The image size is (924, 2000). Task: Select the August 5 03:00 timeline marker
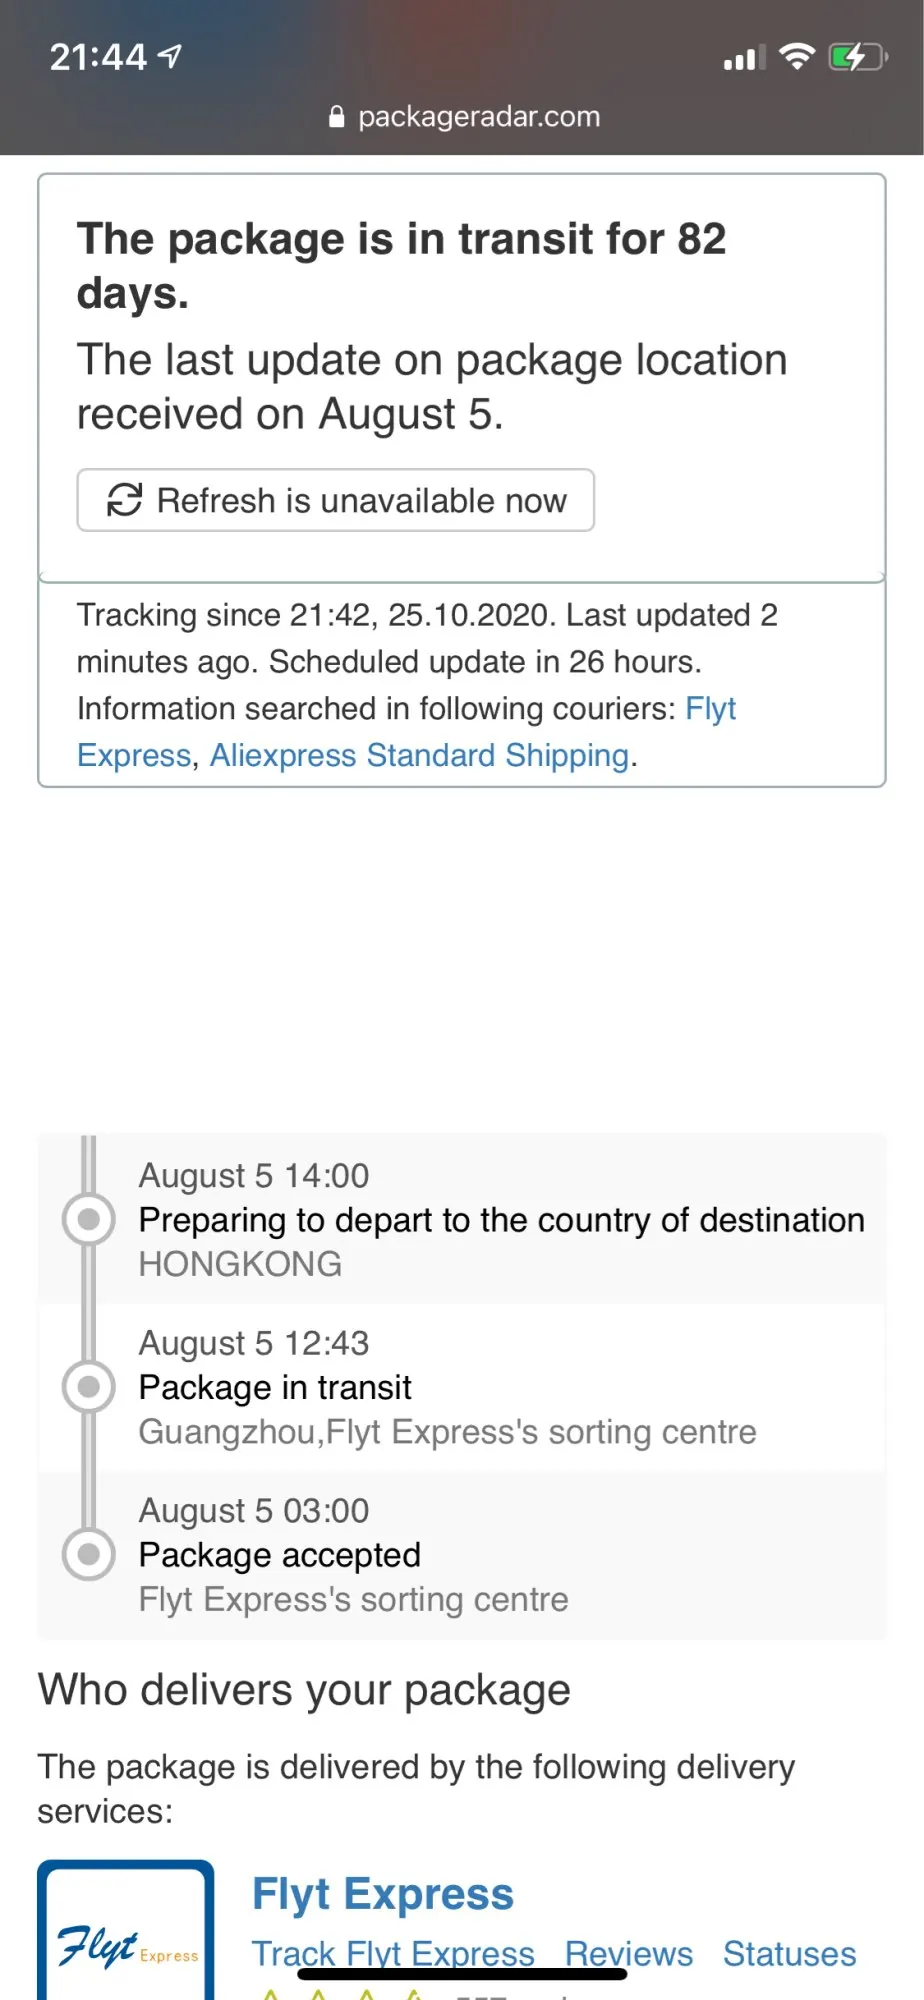89,1554
